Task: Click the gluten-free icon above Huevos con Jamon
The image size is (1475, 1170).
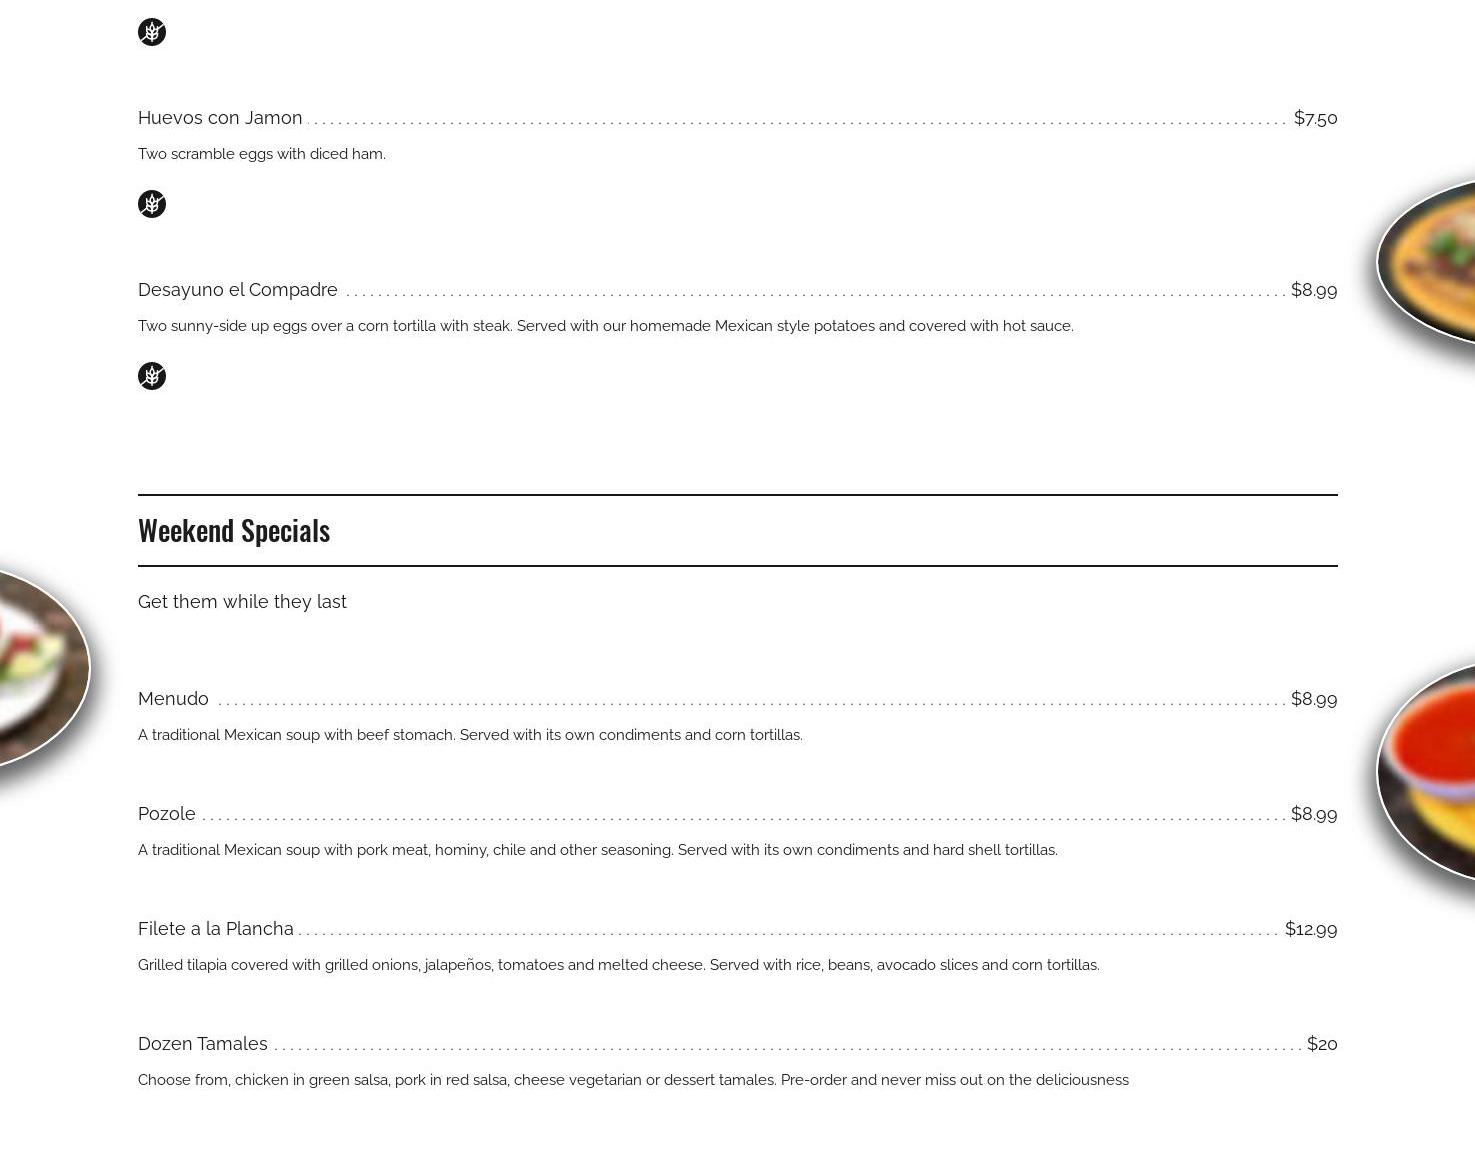Action: (152, 32)
